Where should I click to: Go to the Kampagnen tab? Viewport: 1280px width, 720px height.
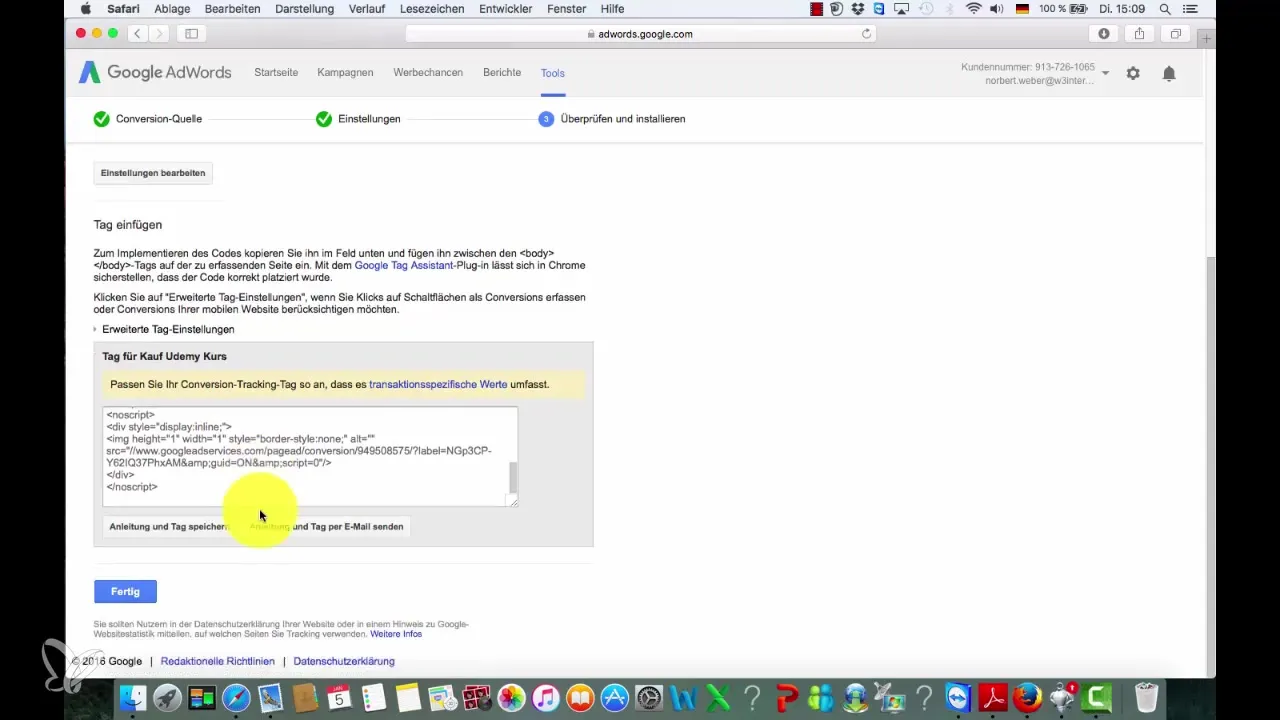pyautogui.click(x=345, y=73)
